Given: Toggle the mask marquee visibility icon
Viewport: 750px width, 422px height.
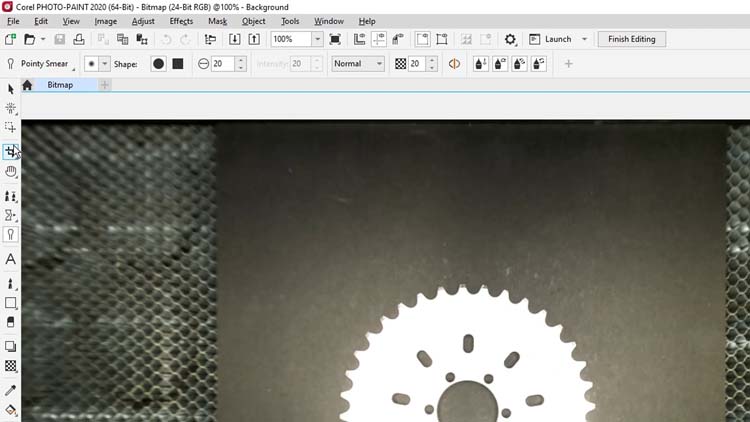Looking at the screenshot, I should [422, 39].
